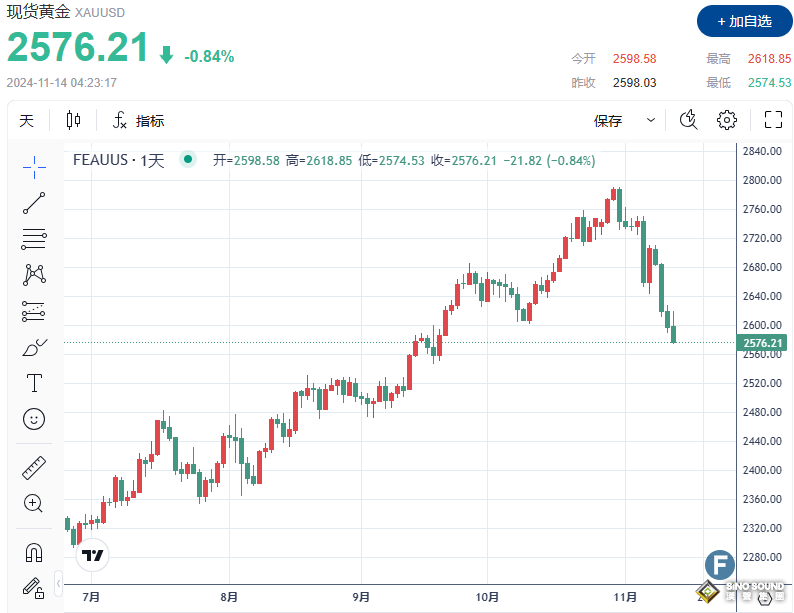Click the 保存 save button

point(608,120)
